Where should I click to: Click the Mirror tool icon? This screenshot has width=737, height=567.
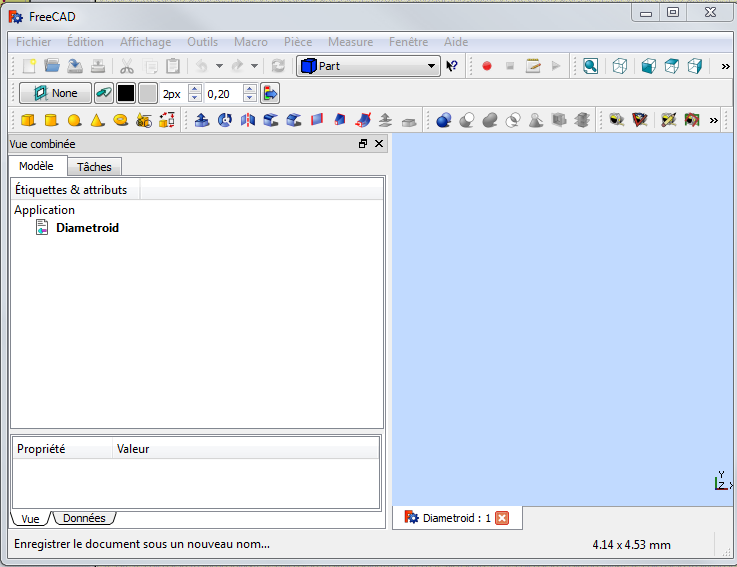pos(248,120)
